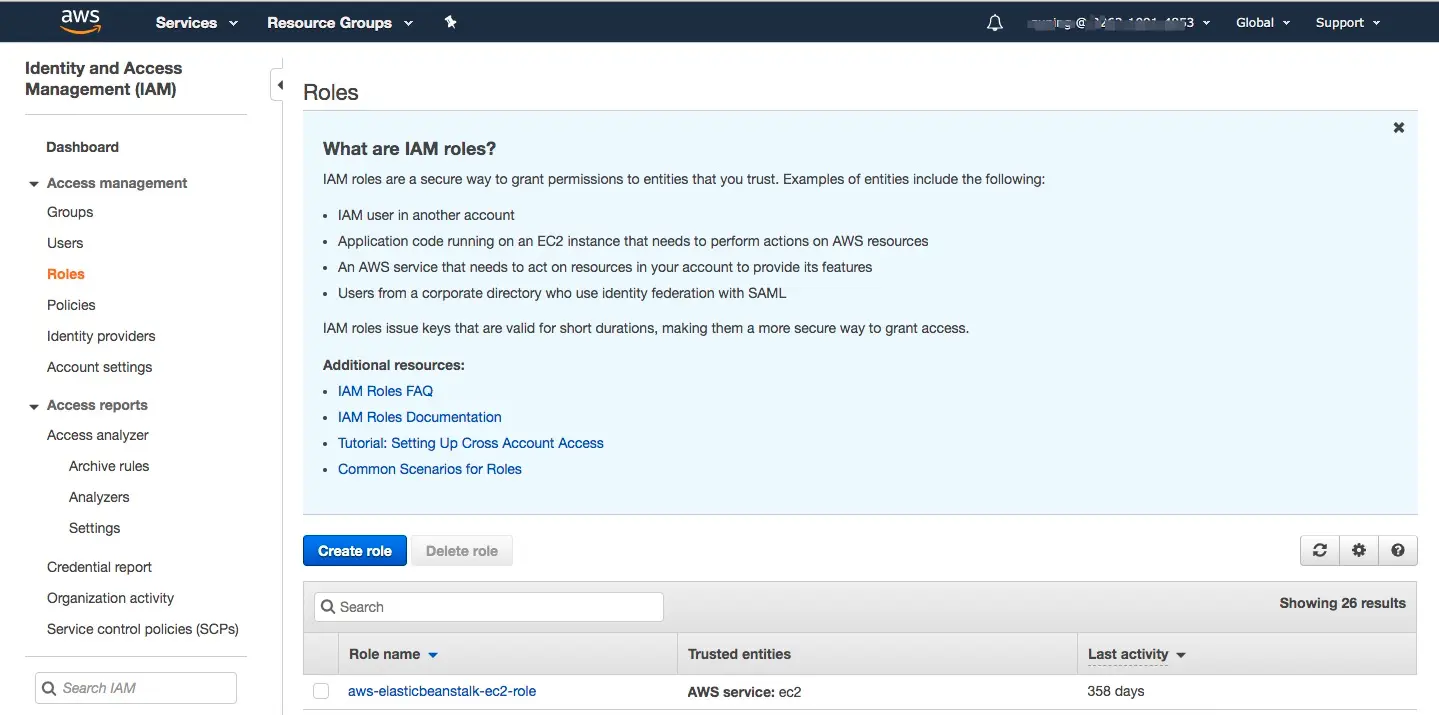The height and width of the screenshot is (715, 1439).
Task: Click the pin shortcuts icon in header
Action: 451,22
